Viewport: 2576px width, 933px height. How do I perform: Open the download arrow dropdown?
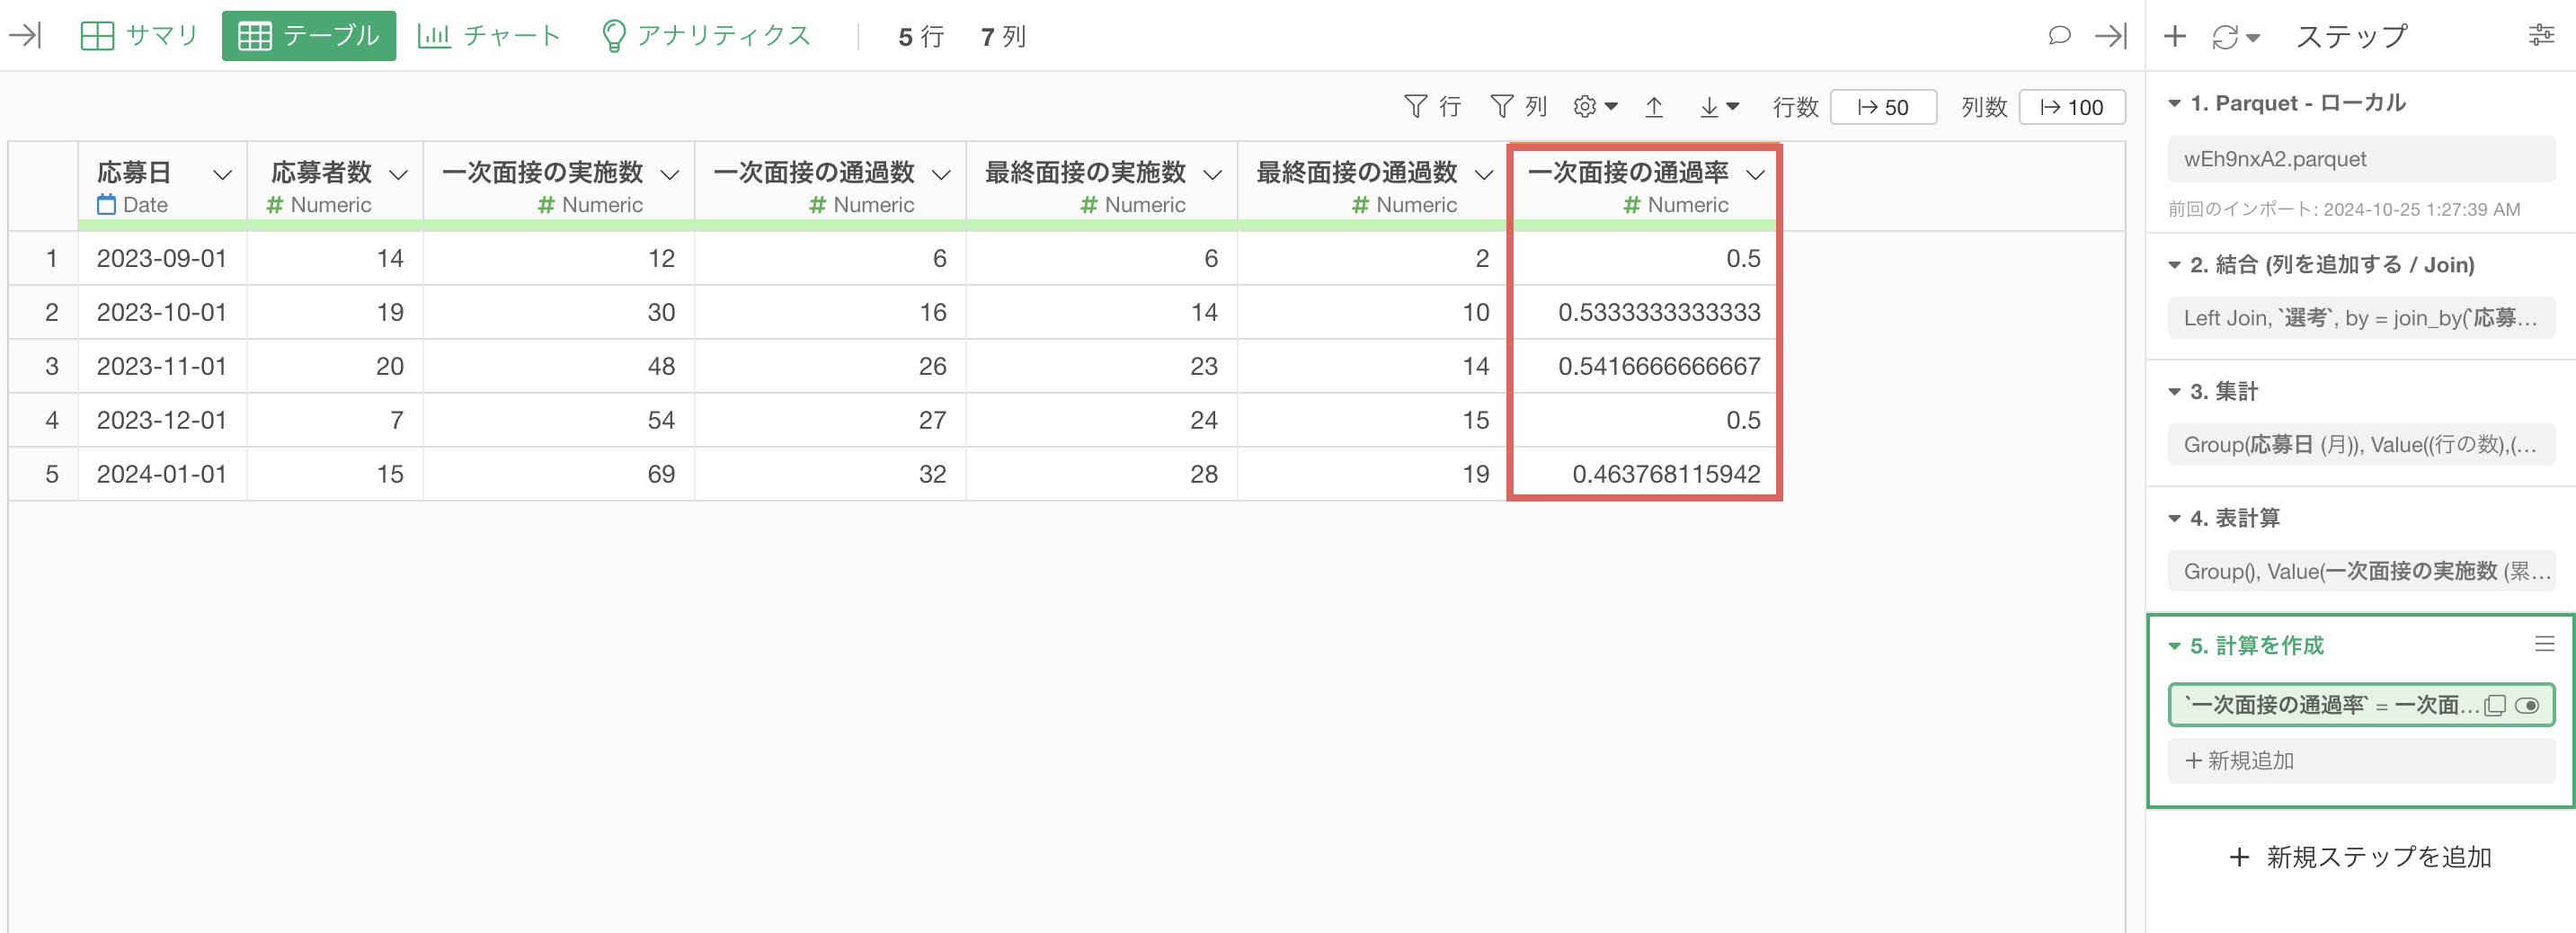1720,107
